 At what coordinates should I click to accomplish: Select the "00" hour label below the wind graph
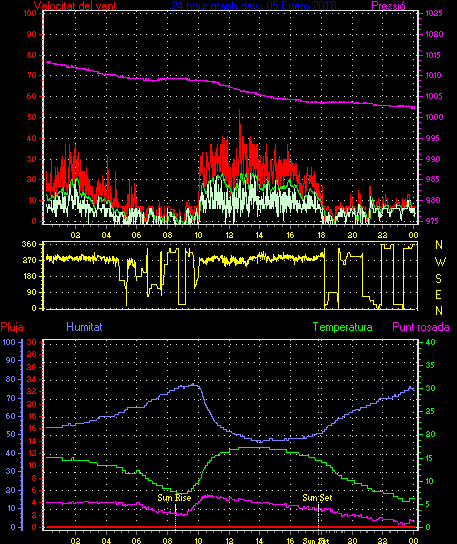click(x=413, y=235)
